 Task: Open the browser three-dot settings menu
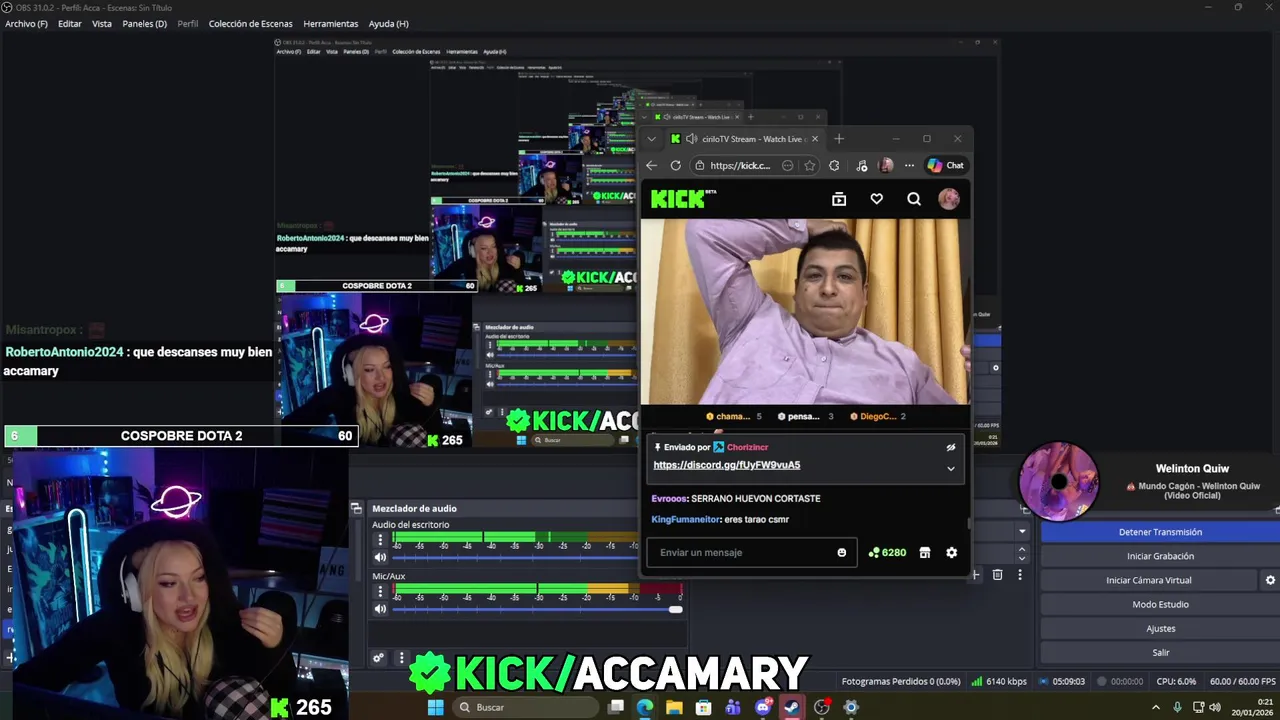pyautogui.click(x=909, y=165)
